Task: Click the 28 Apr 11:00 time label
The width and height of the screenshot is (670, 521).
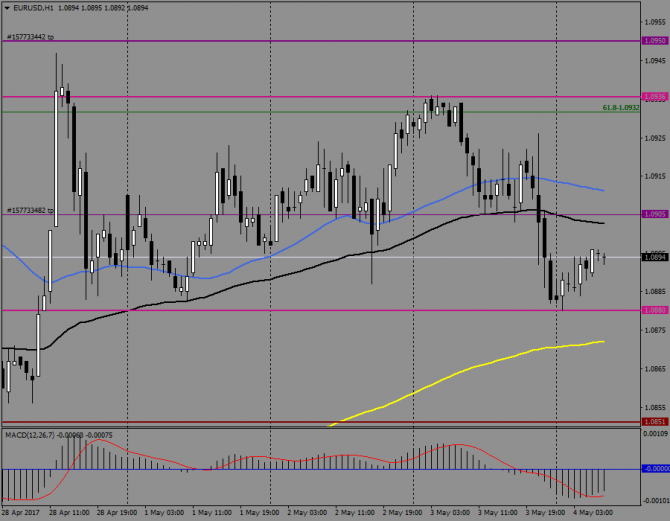Action: coord(69,512)
